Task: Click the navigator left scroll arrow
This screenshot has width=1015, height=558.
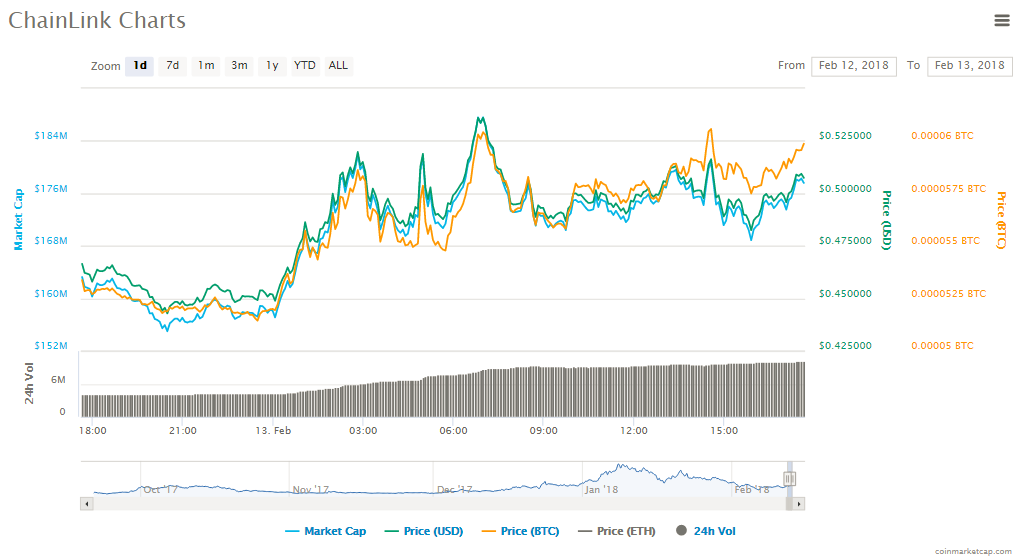Action: pos(87,504)
